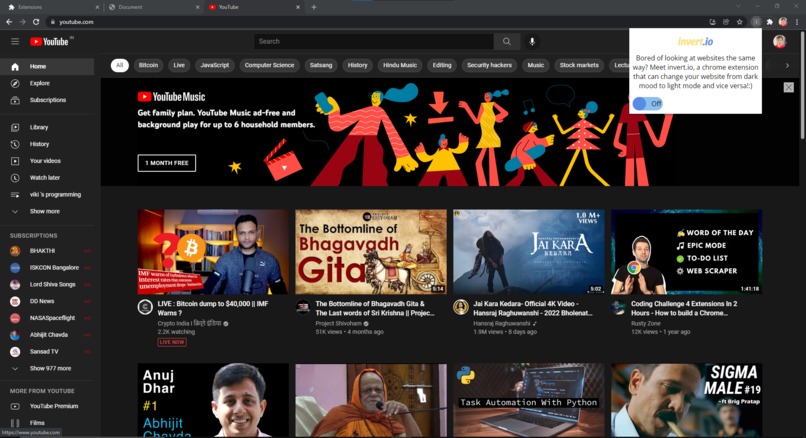Open Abhijit Chavda channel subscription

click(x=47, y=335)
